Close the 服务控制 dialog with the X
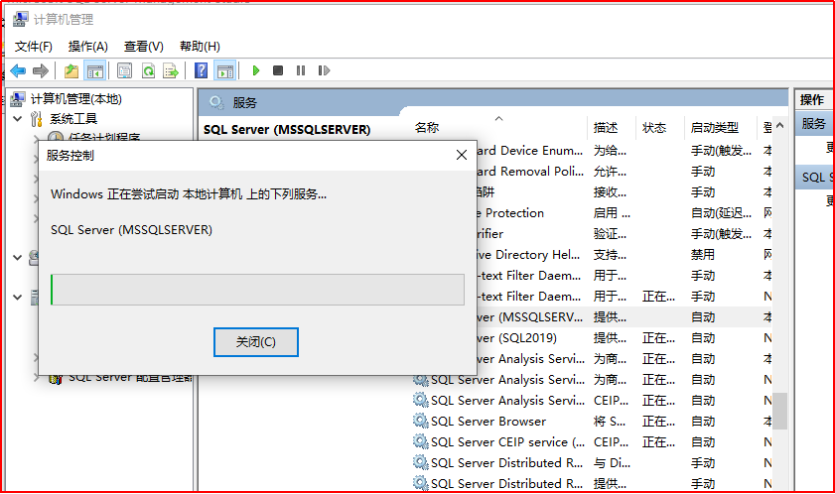835x494 pixels. (461, 155)
